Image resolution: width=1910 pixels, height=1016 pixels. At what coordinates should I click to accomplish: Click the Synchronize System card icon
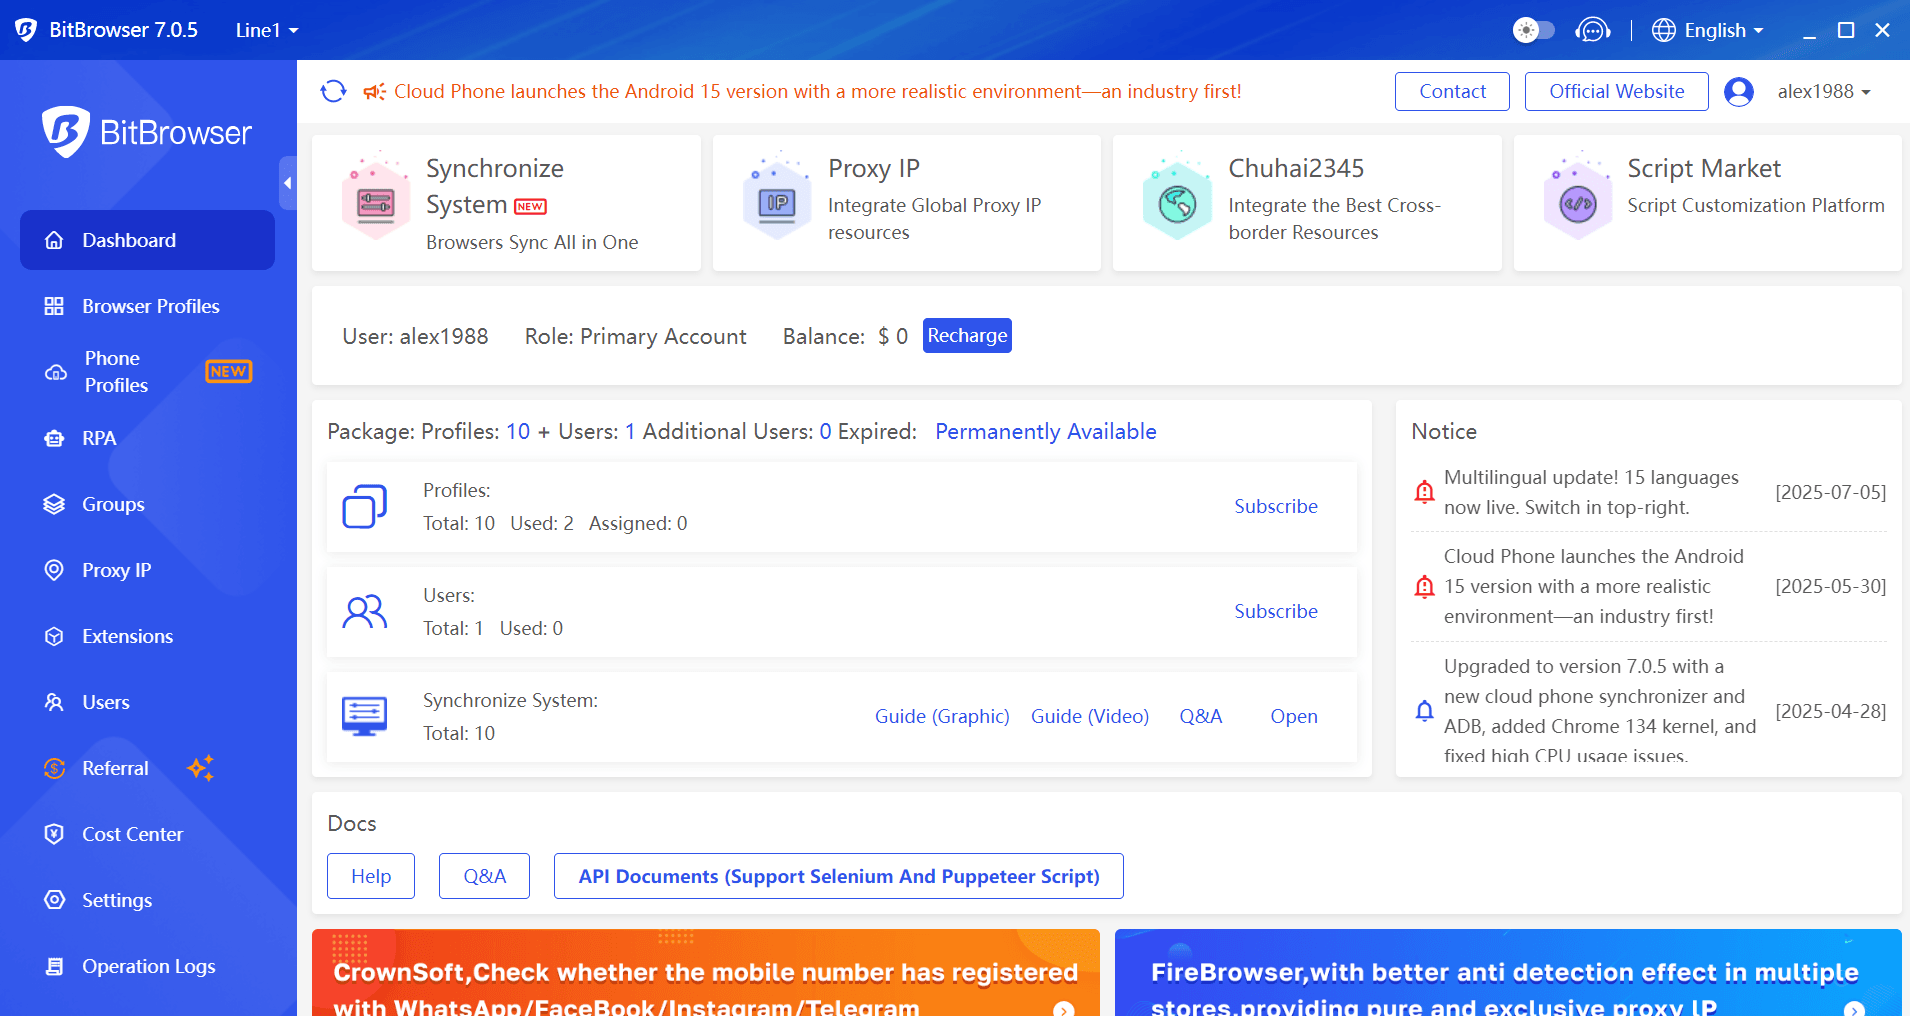[x=376, y=198]
